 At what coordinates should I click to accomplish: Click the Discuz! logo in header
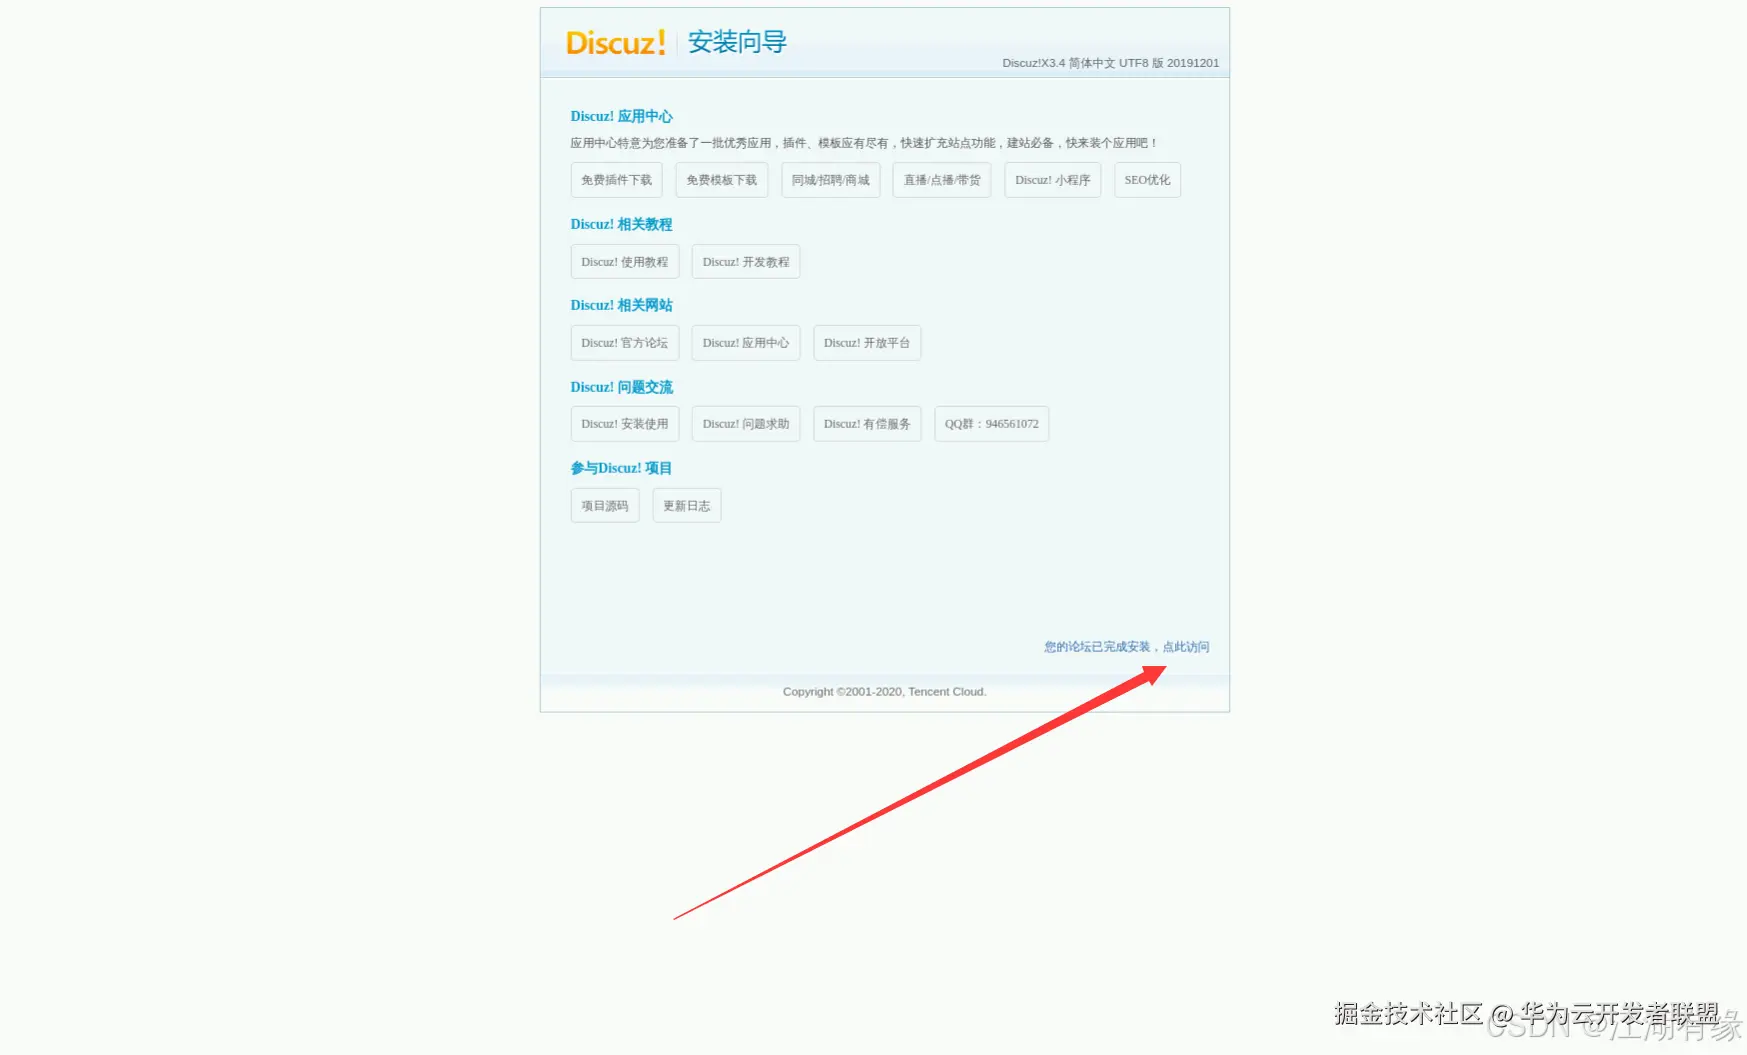pos(616,43)
